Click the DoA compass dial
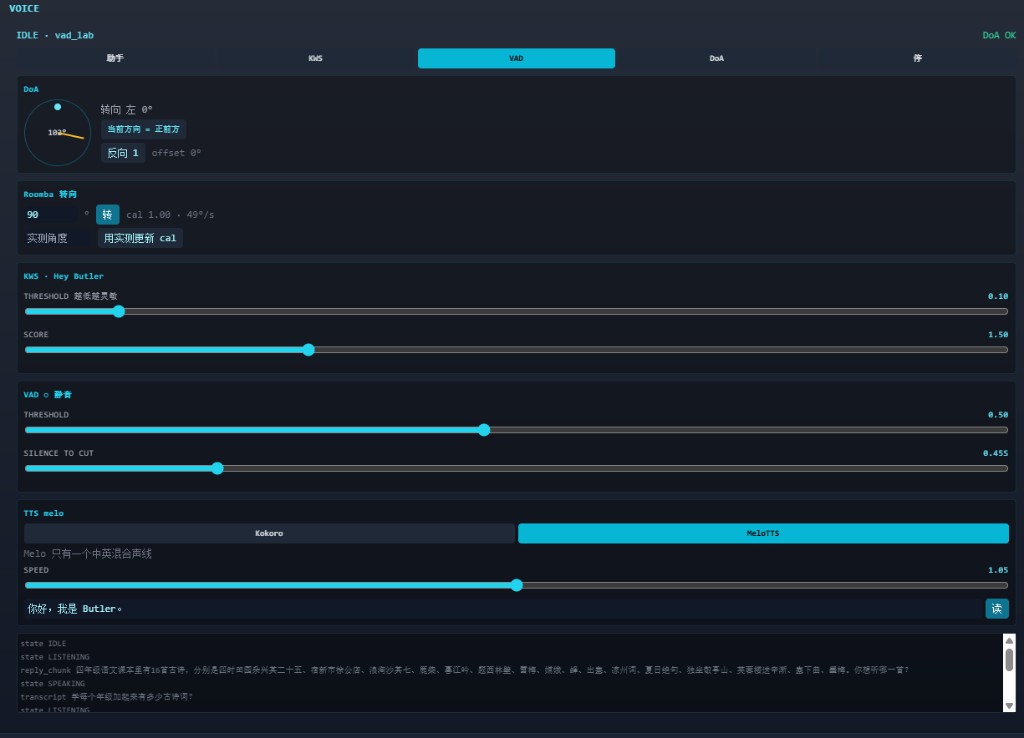This screenshot has height=738, width=1024. [x=57, y=133]
